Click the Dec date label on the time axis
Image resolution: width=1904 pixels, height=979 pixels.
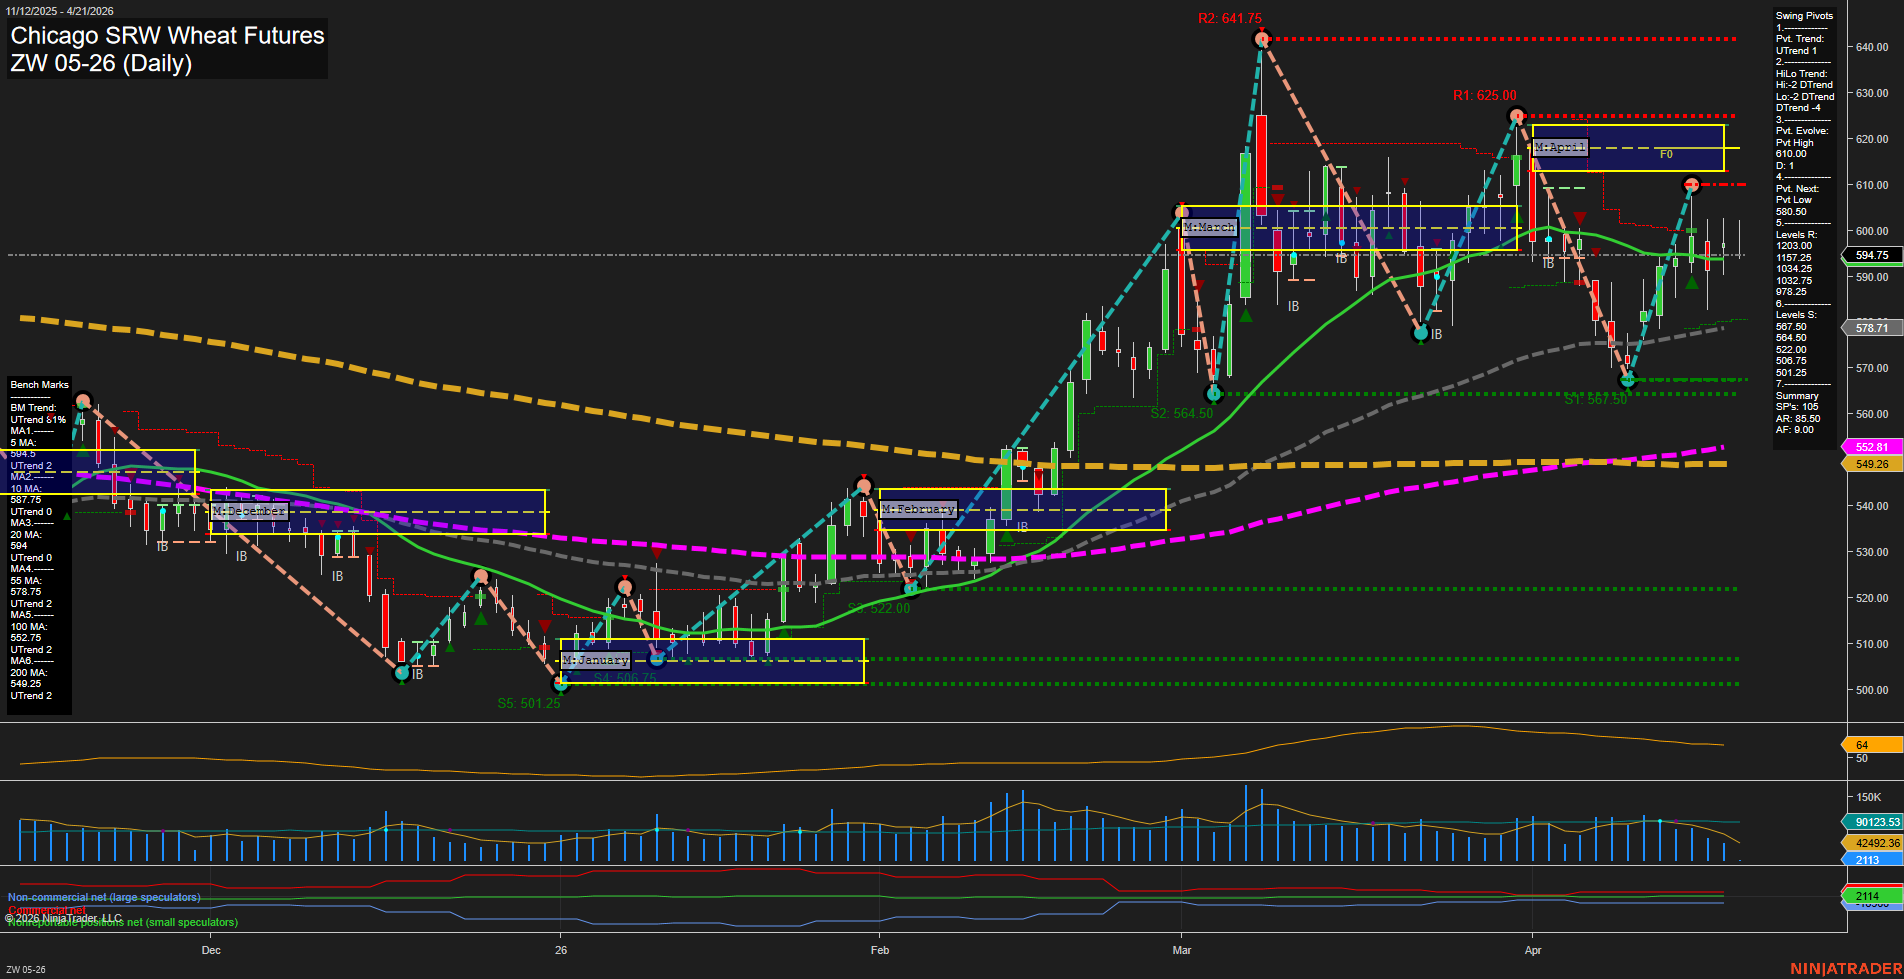[211, 950]
